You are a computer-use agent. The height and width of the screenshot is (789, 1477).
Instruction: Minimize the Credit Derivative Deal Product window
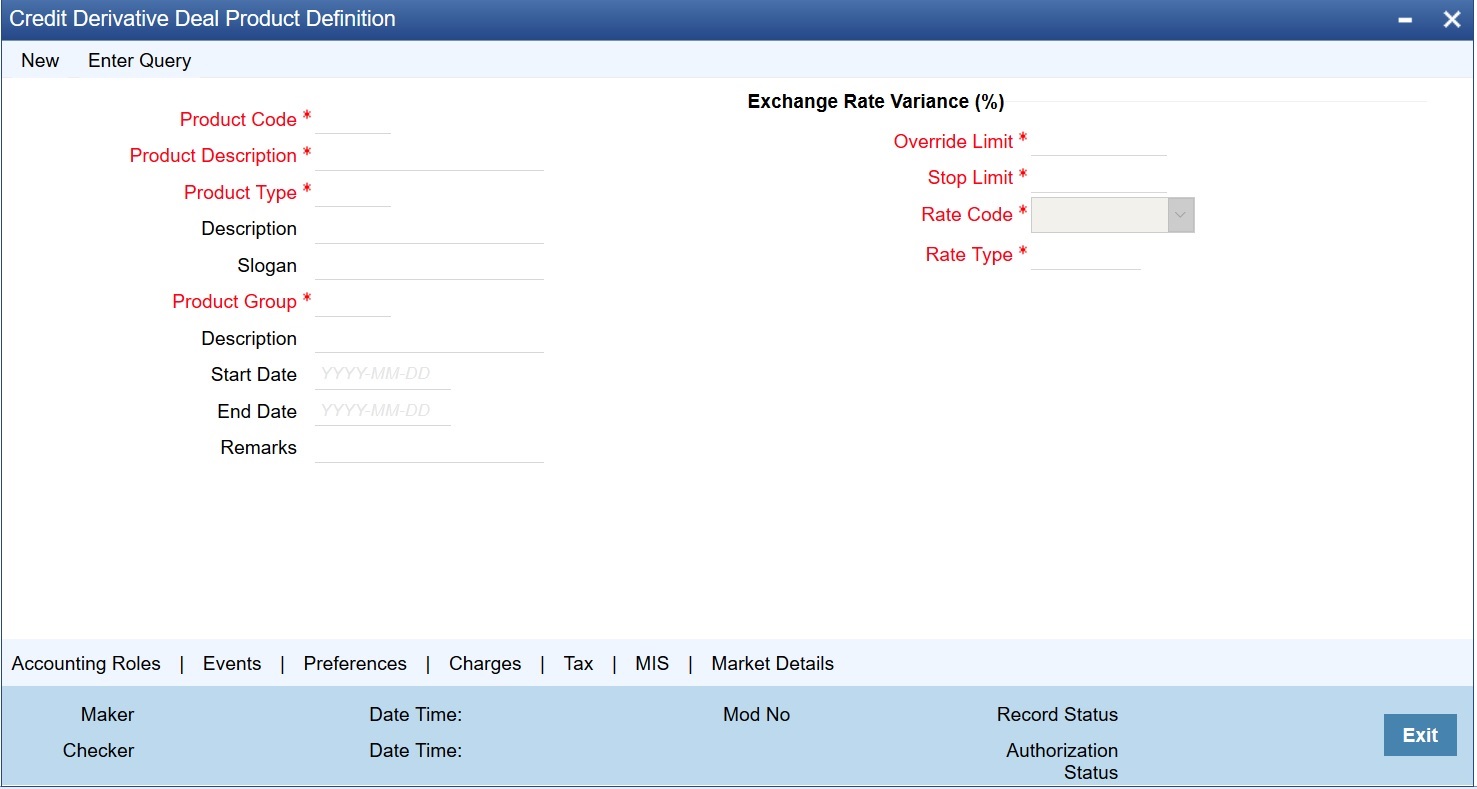click(x=1405, y=20)
